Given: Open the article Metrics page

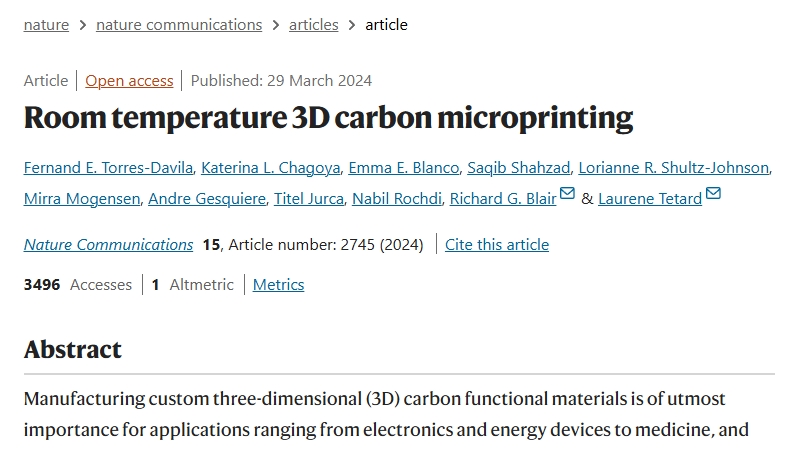Looking at the screenshot, I should pos(278,285).
